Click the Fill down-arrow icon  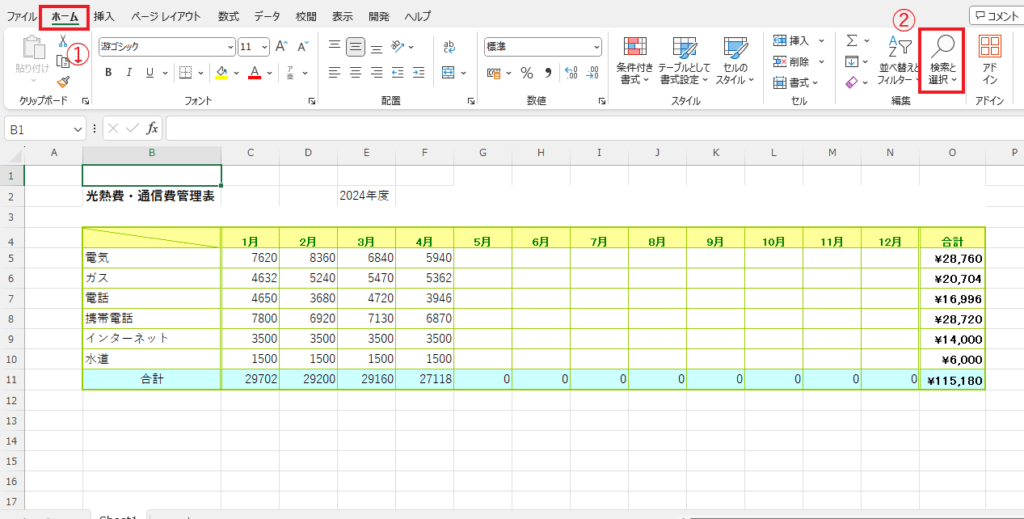point(852,61)
